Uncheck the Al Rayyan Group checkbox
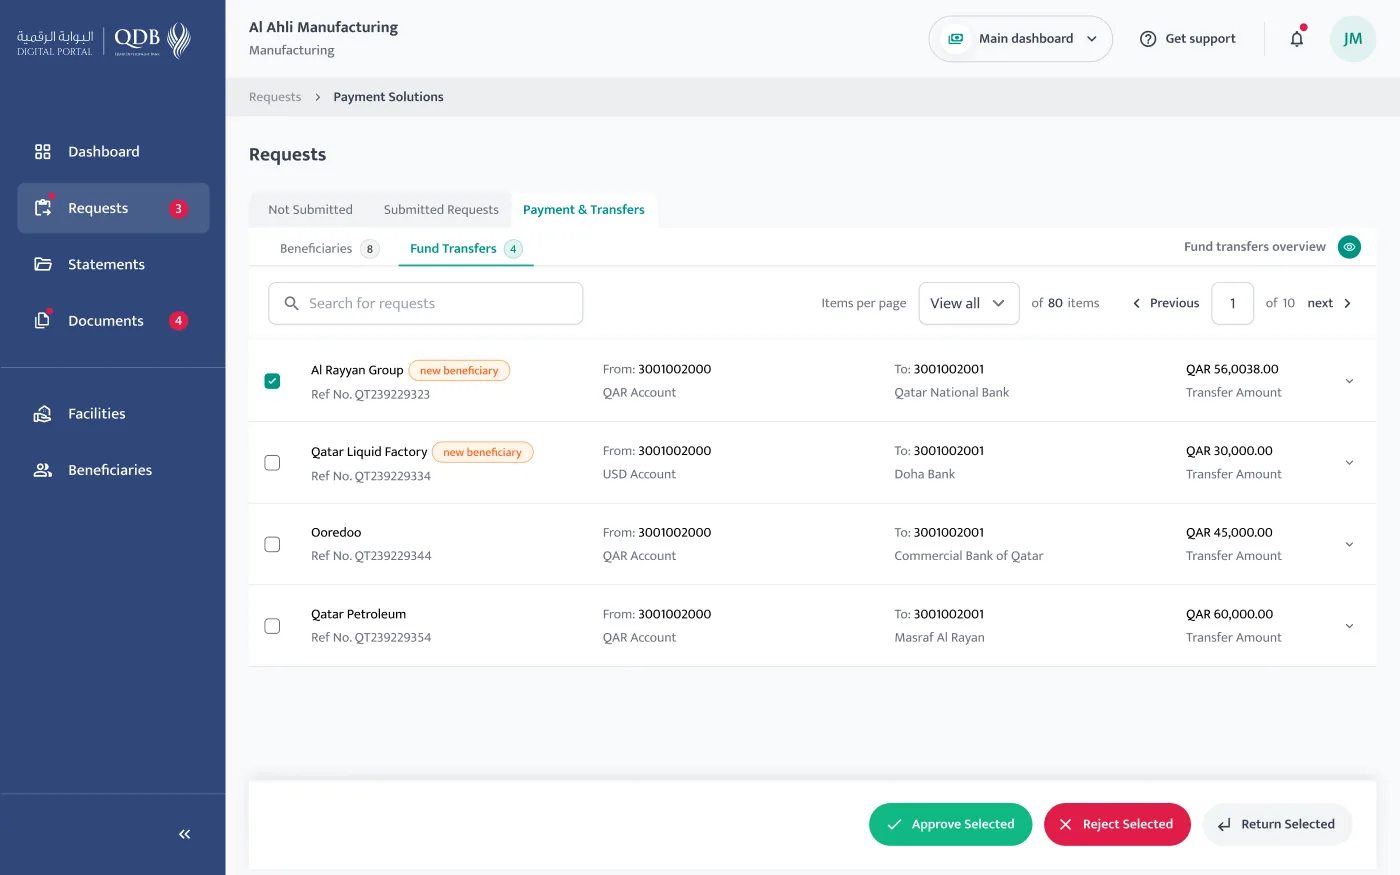This screenshot has width=1400, height=875. coord(272,381)
